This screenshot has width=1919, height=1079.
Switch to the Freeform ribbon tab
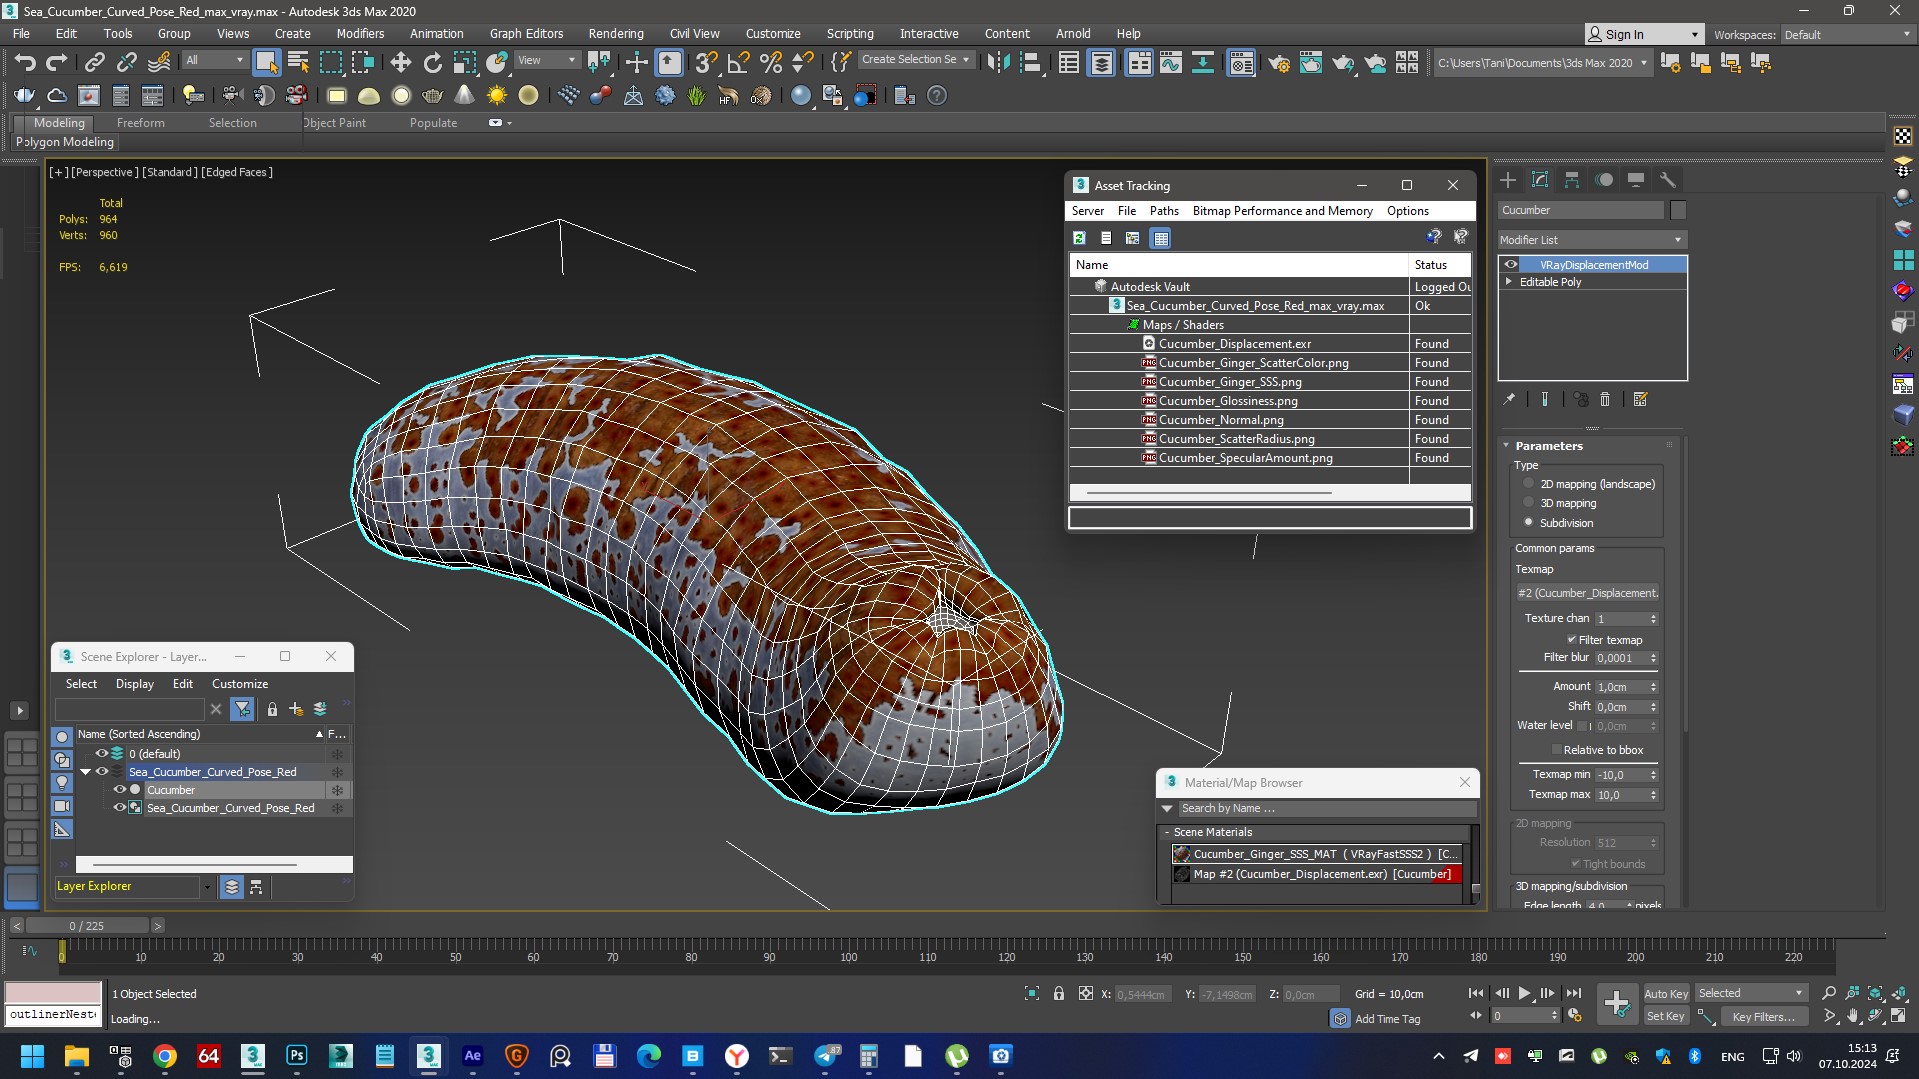[x=141, y=123]
